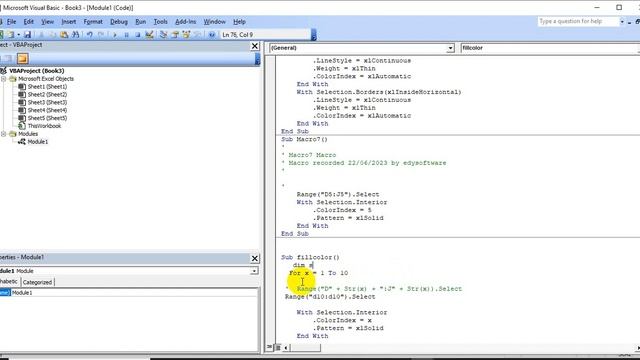Collapse the Microsoft Excel Objects folder

[x=4, y=79]
